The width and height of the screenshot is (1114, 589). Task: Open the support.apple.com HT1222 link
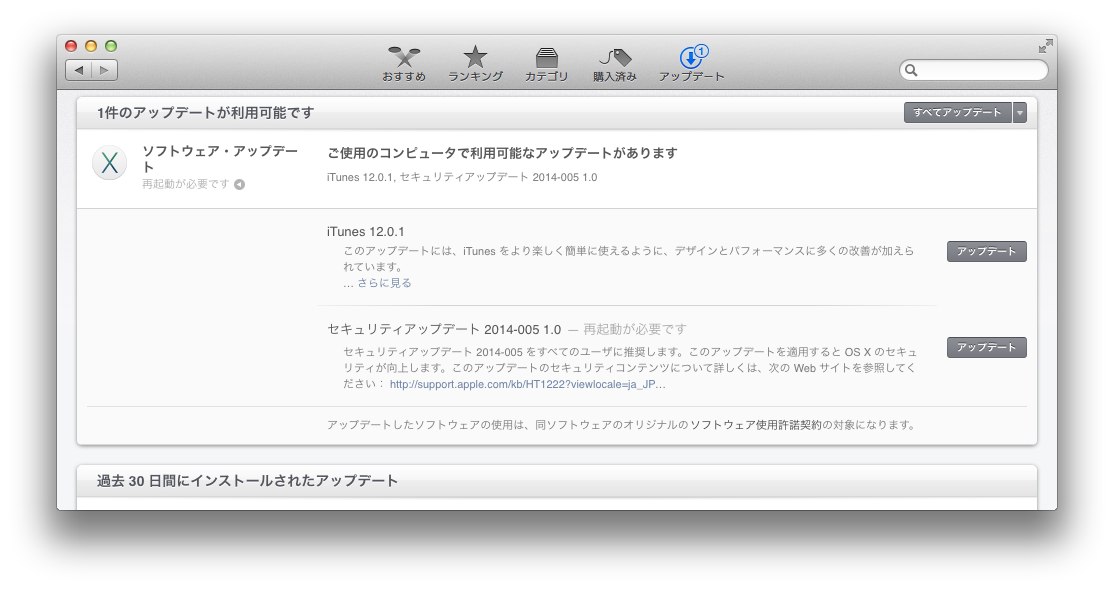click(x=527, y=384)
